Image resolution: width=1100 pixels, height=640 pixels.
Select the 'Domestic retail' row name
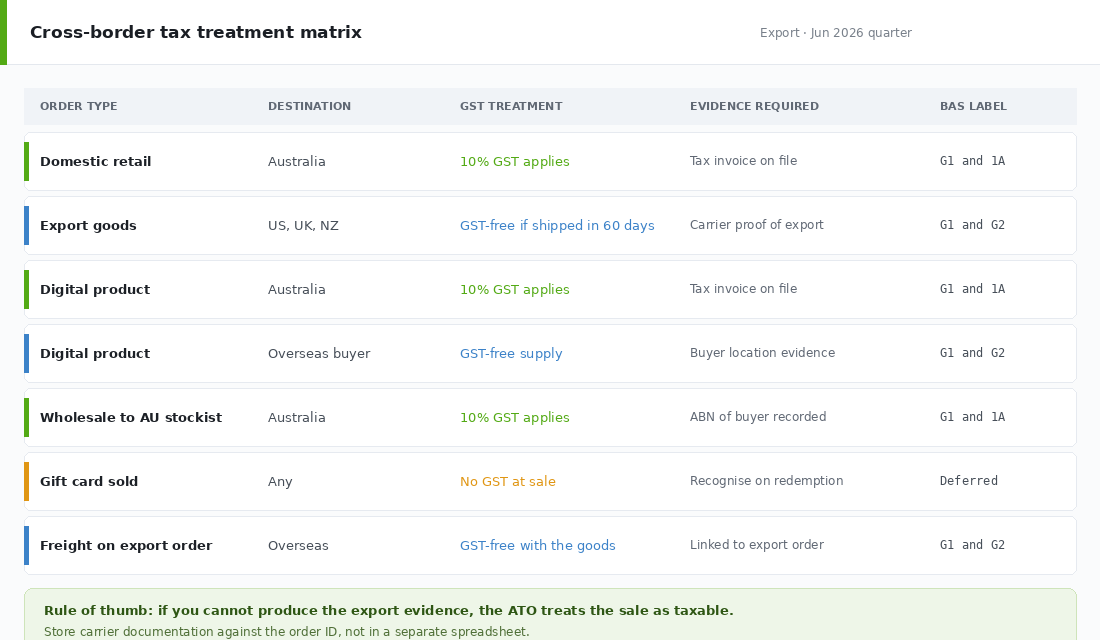[x=95, y=161]
